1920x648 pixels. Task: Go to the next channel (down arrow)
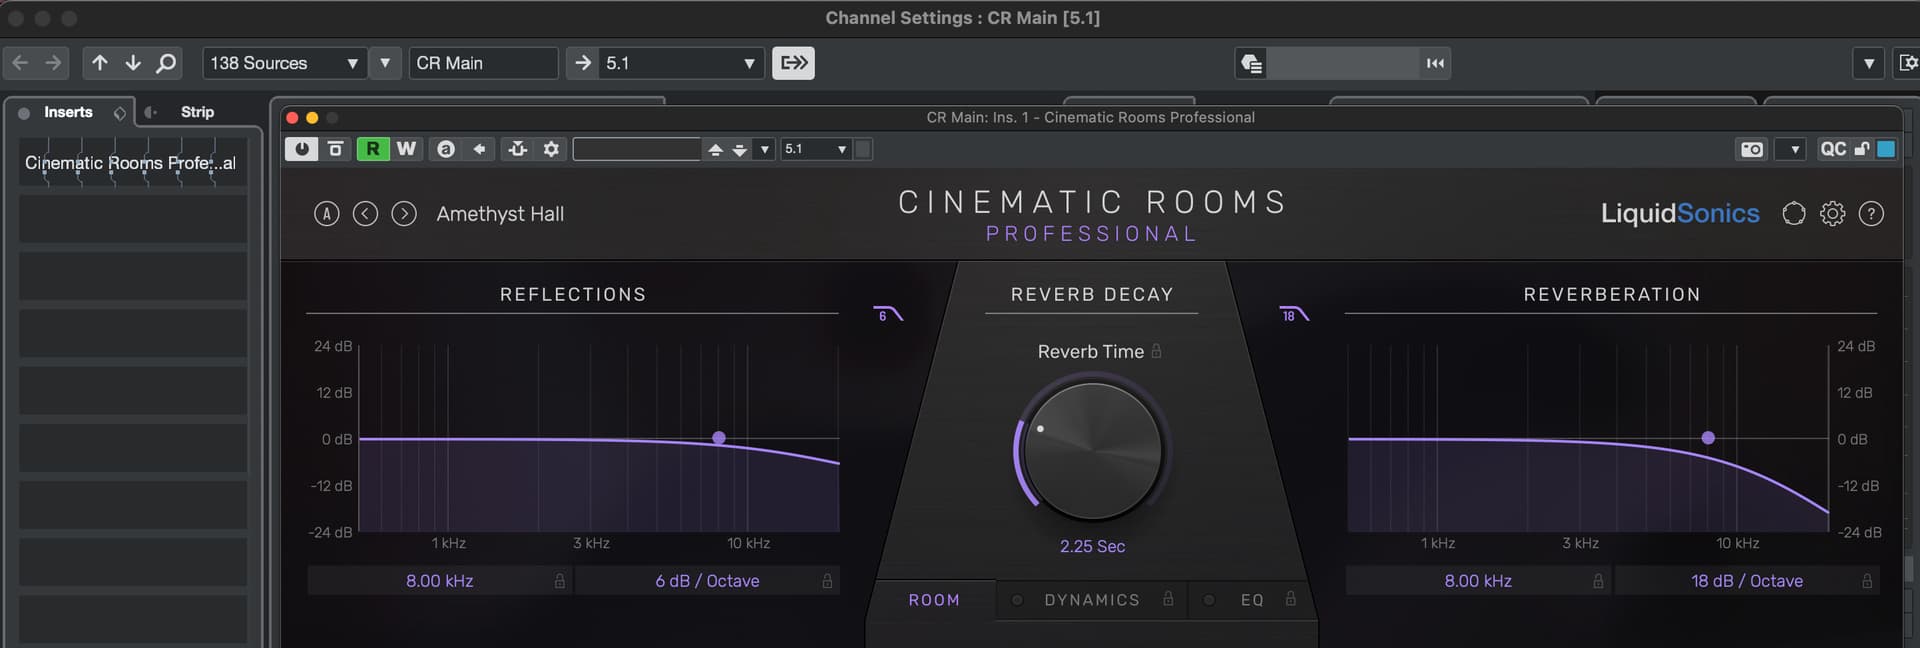[133, 63]
